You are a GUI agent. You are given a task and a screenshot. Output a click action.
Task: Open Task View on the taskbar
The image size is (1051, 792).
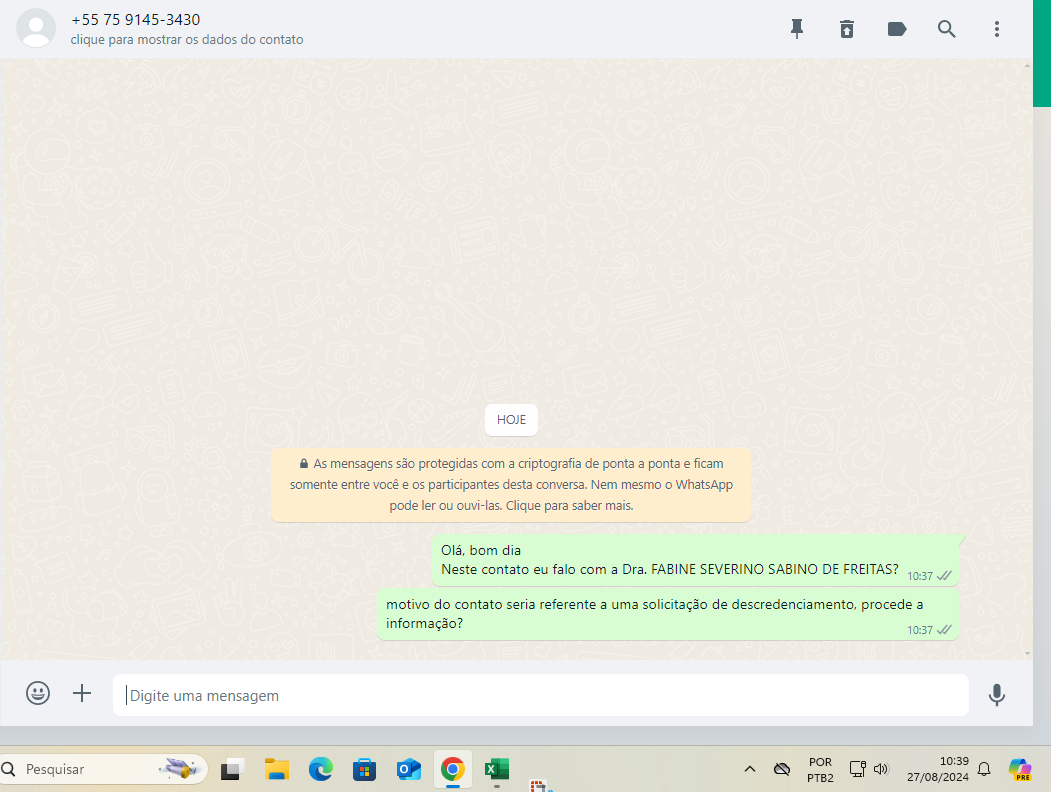(231, 769)
